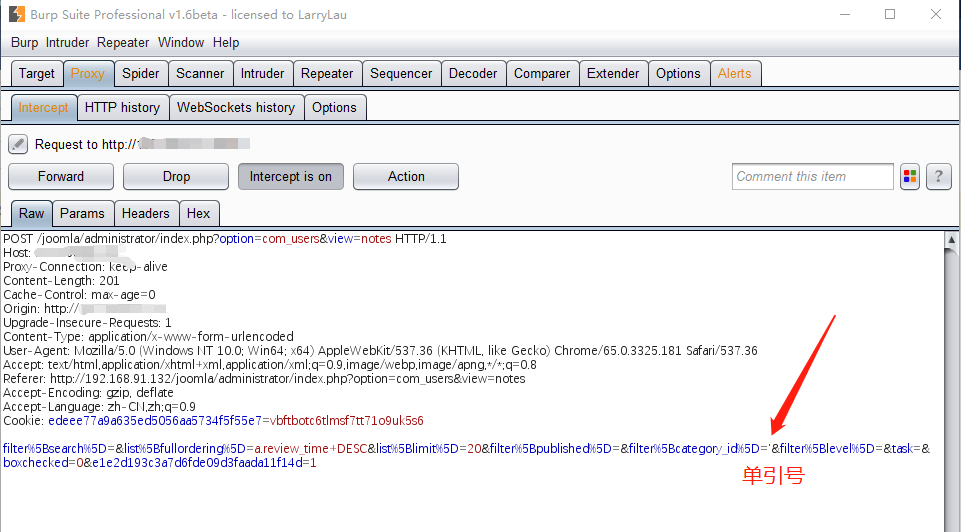Open the Repeater menu
Screen dimensions: 961x532
point(123,42)
